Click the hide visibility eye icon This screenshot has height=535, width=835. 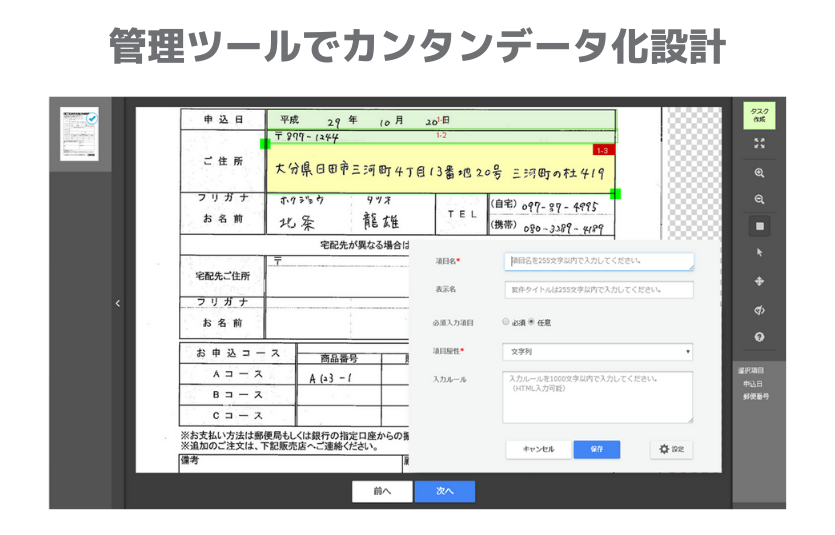click(759, 310)
